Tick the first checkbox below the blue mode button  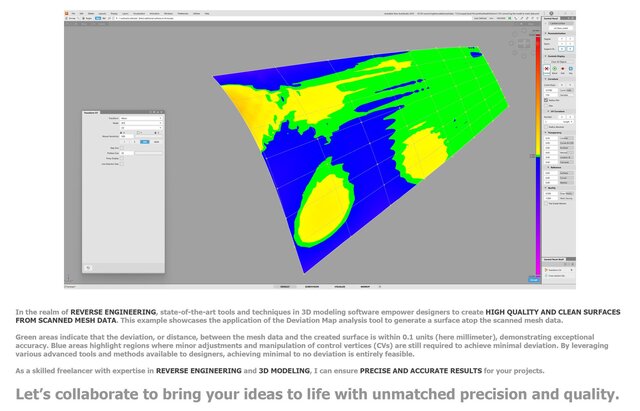point(123,146)
